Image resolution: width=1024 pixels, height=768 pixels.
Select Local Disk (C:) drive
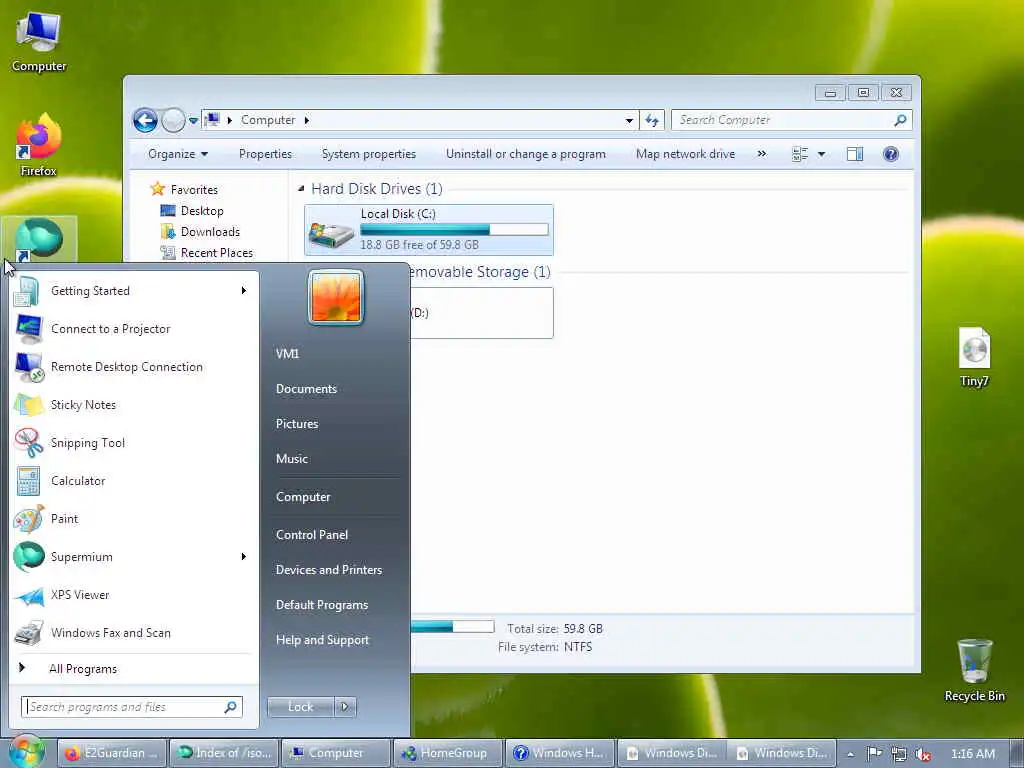pos(428,229)
